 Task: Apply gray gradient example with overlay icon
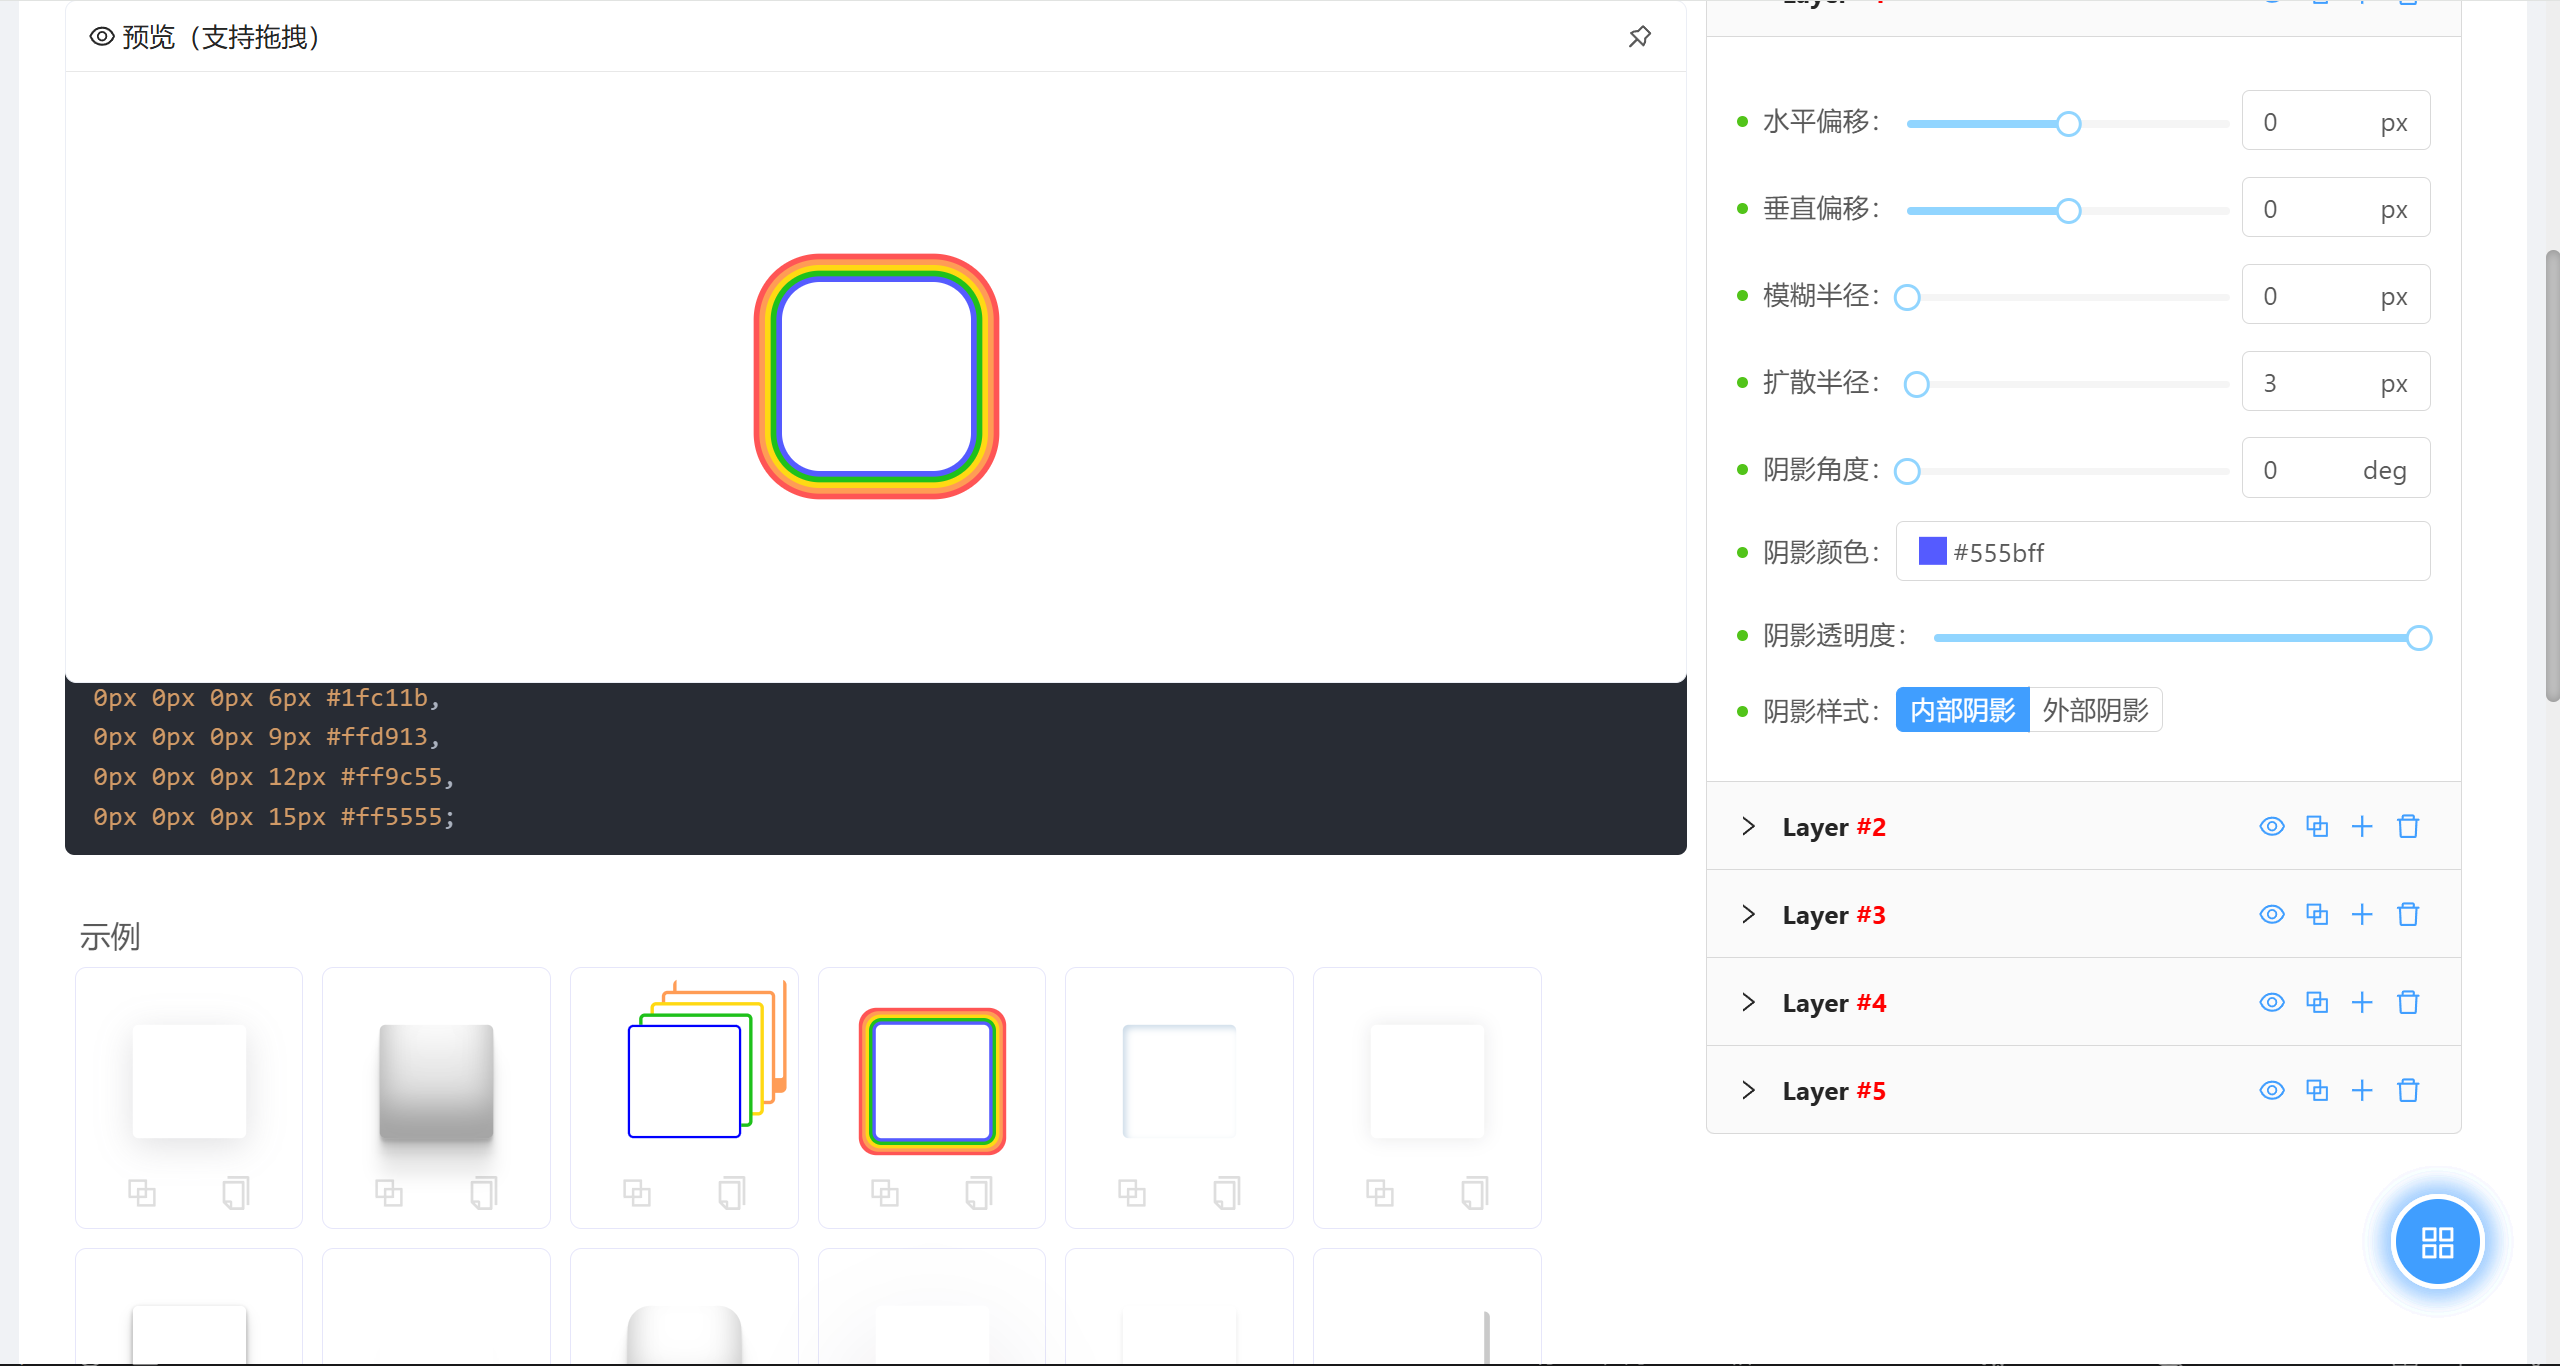point(389,1192)
